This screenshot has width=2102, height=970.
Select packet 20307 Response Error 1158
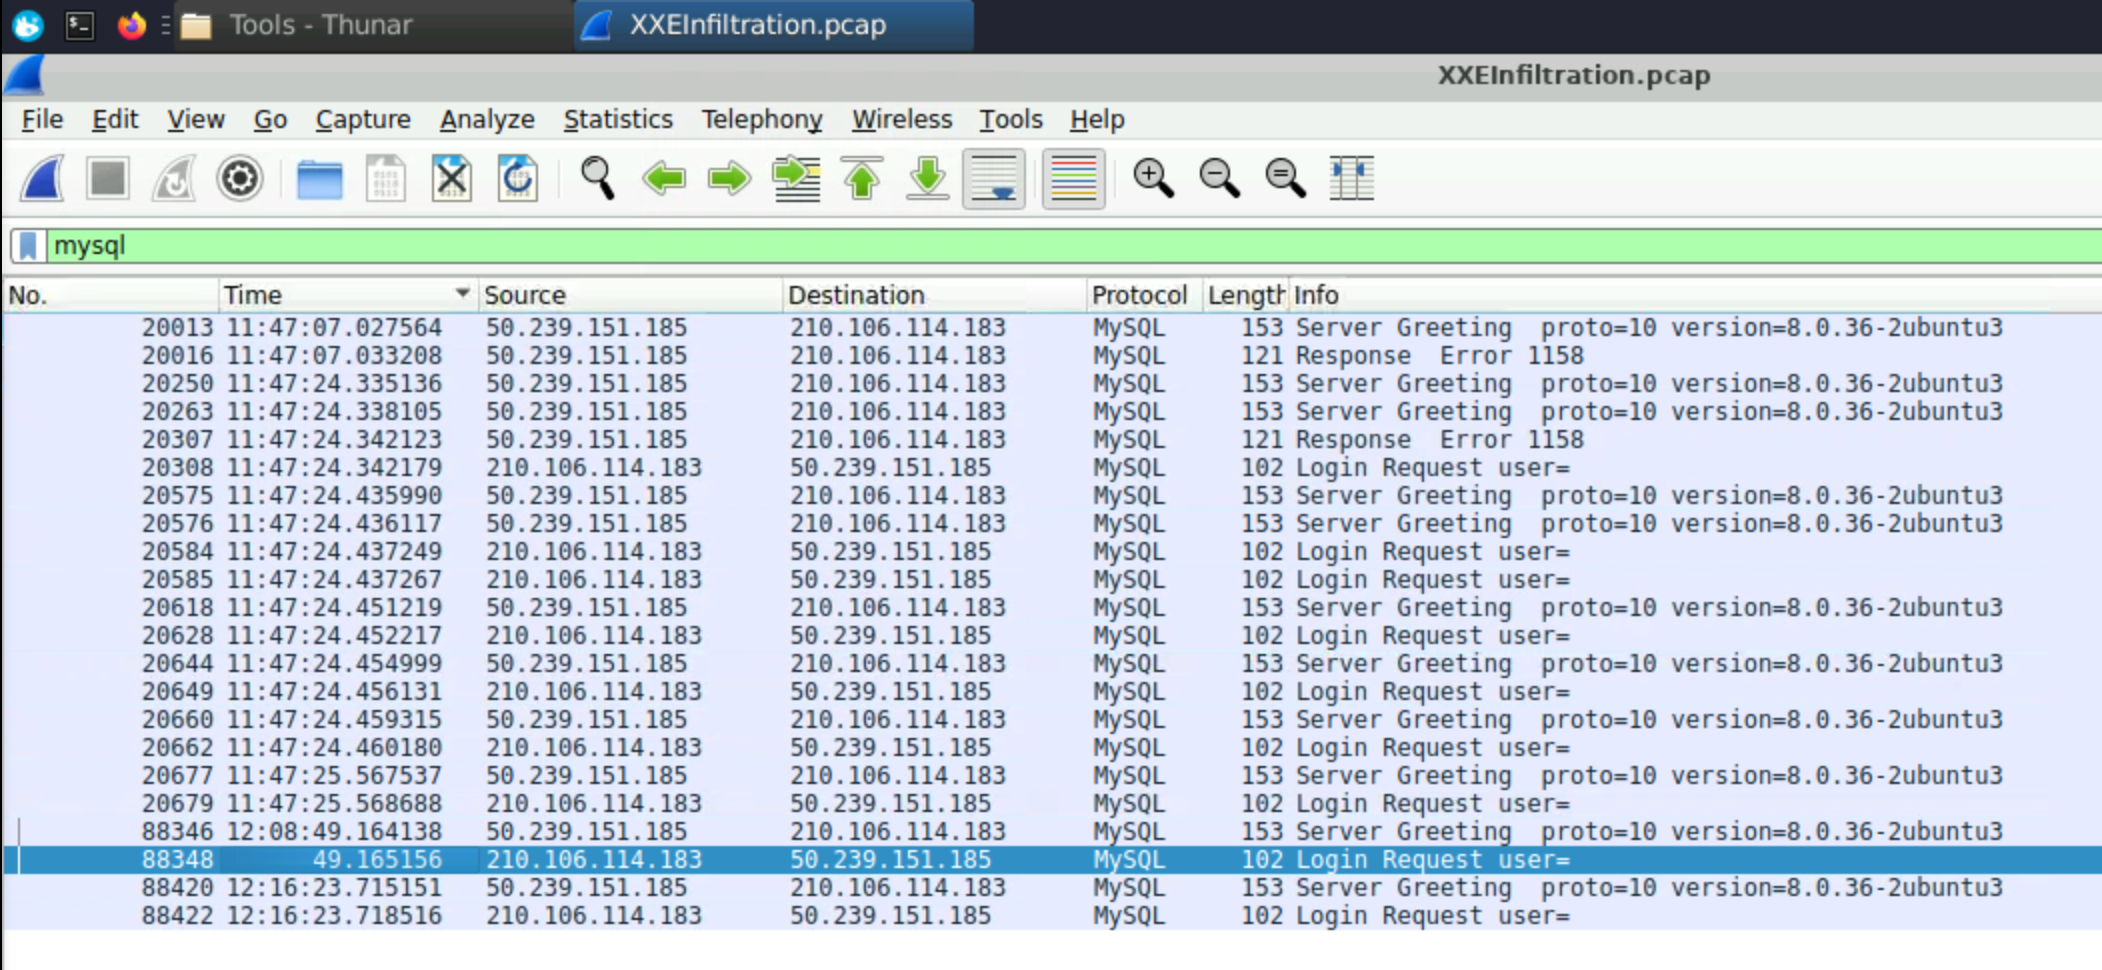point(1052,440)
